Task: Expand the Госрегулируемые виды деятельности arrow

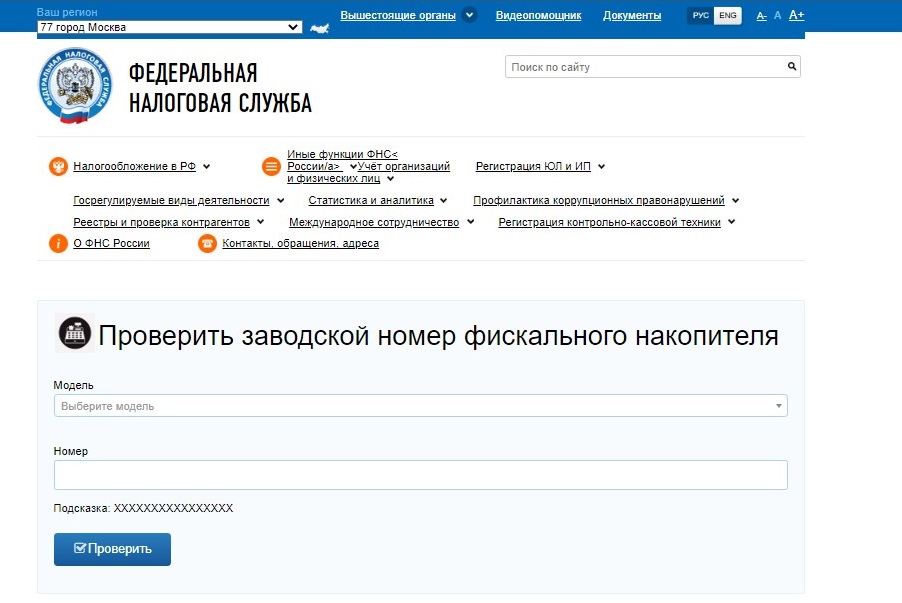Action: click(x=280, y=201)
